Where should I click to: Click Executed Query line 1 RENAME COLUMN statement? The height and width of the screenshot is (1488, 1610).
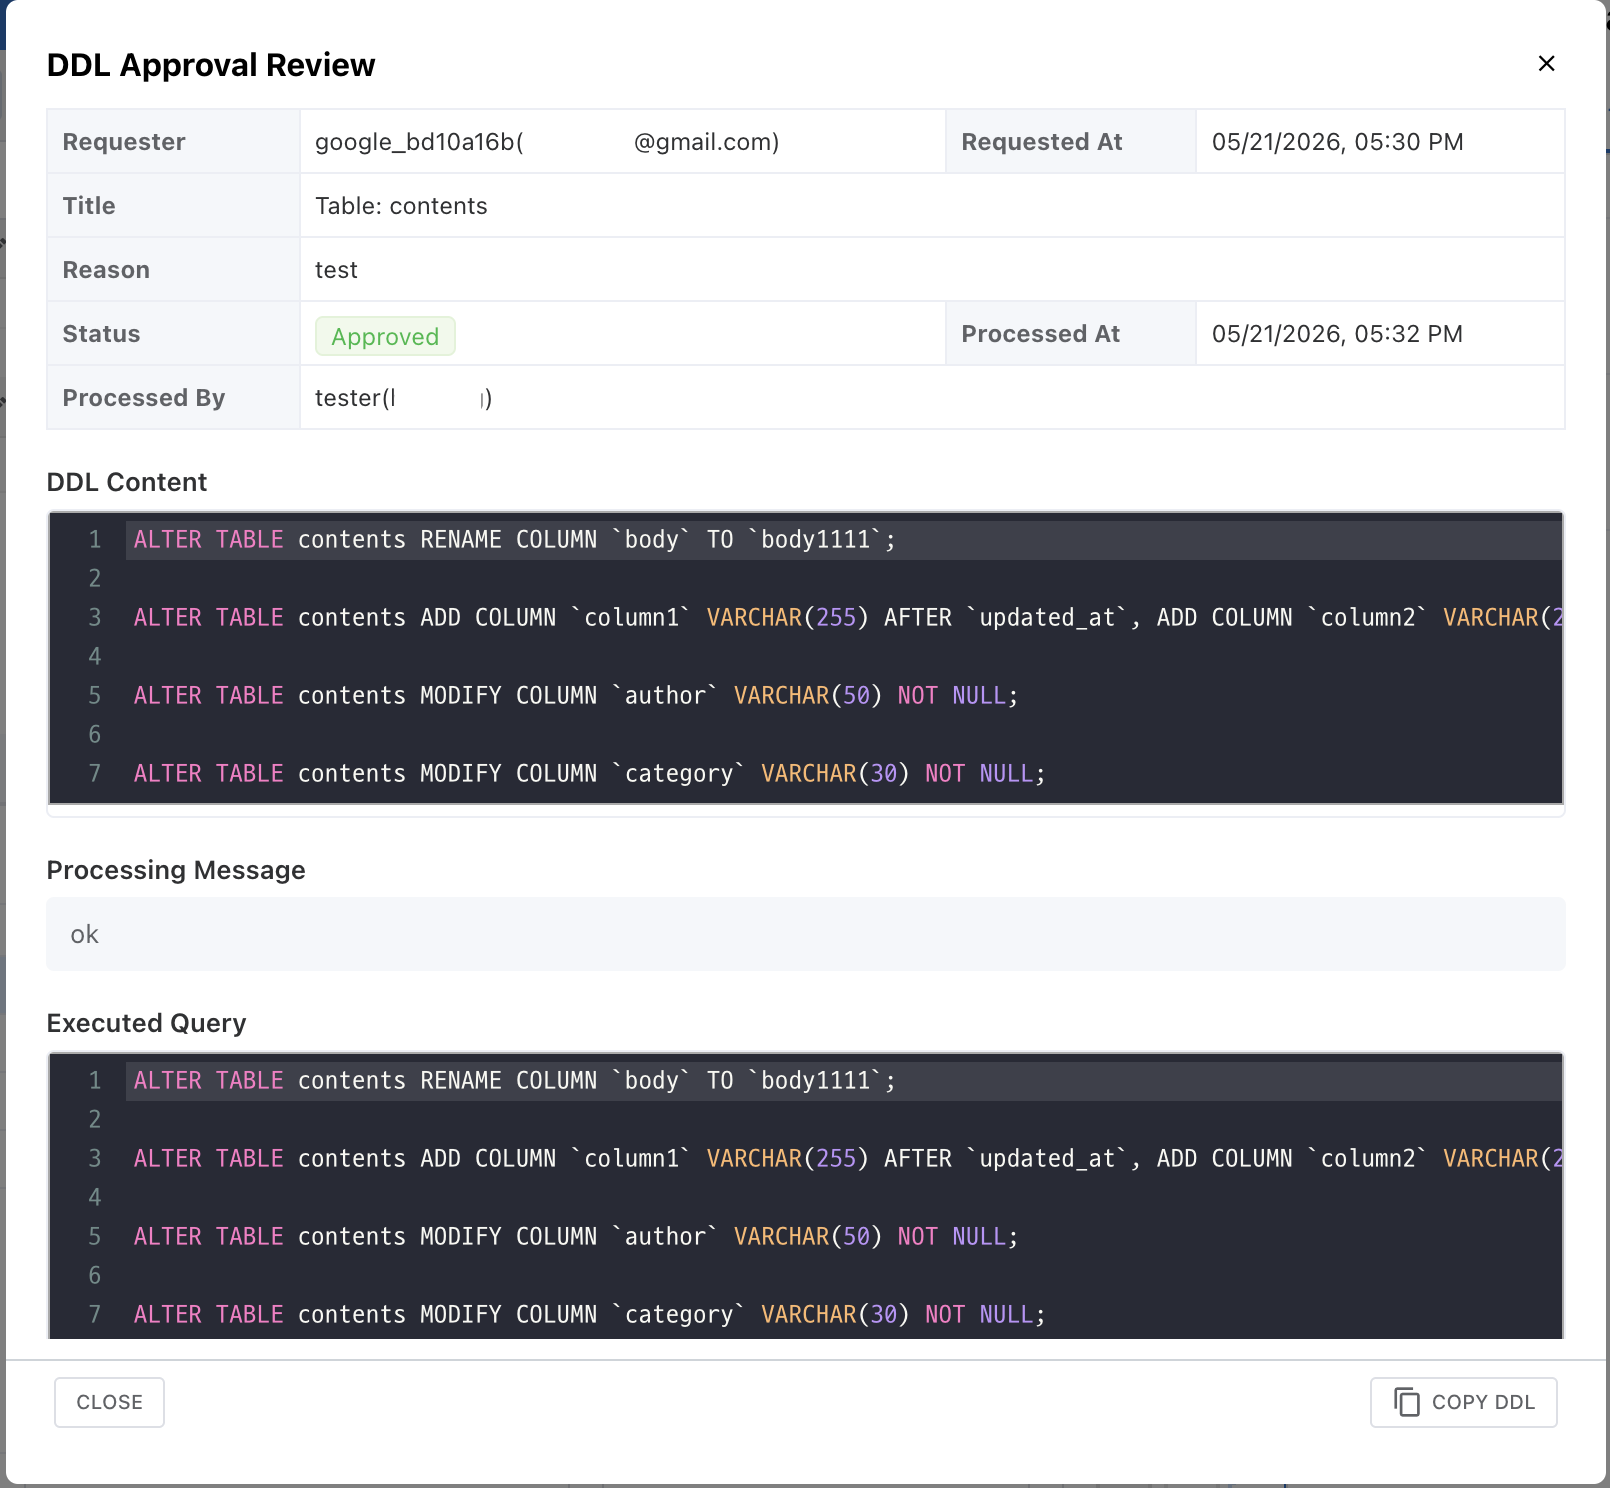(x=514, y=1081)
